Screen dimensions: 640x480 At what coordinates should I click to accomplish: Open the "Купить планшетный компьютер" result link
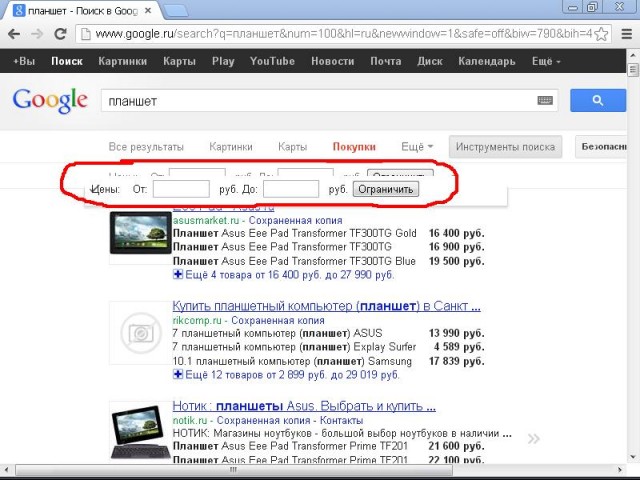pyautogui.click(x=326, y=306)
